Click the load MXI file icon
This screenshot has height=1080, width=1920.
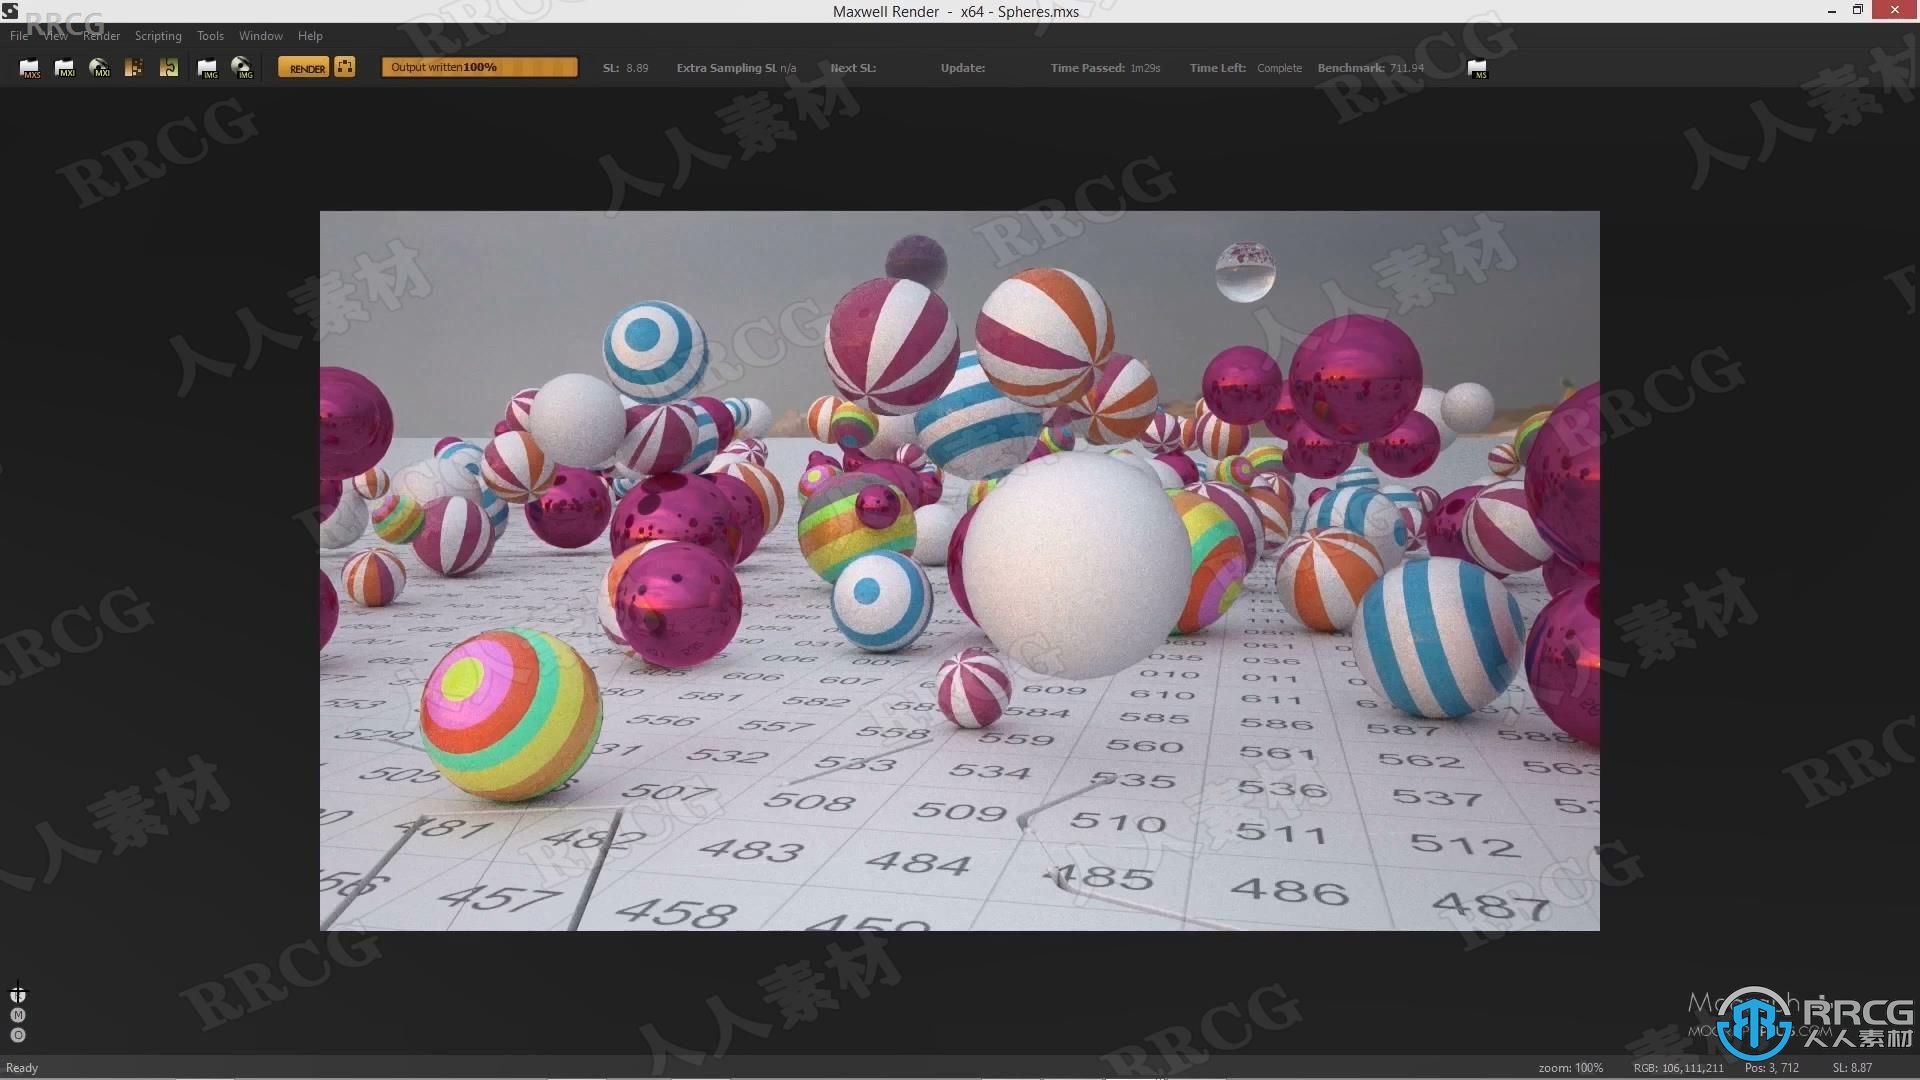pos(65,68)
